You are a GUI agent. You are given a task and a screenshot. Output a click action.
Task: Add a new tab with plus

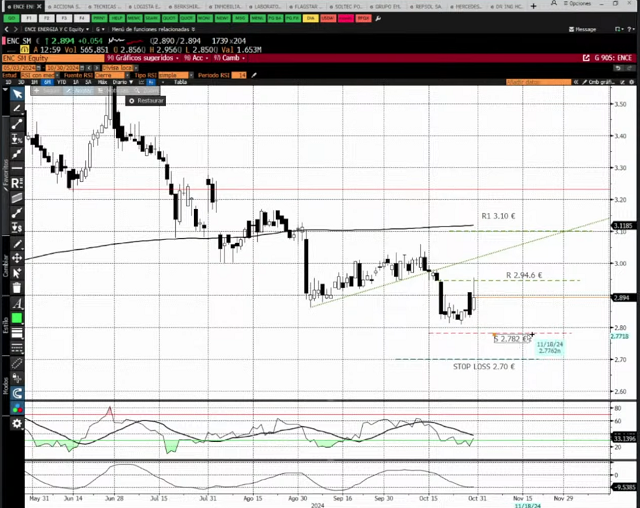533,6
